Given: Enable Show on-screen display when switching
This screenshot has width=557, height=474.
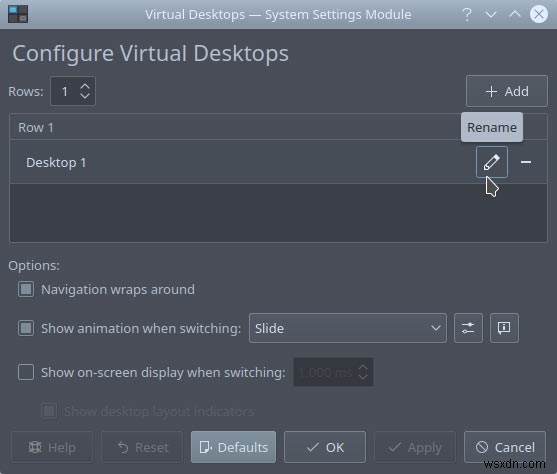Looking at the screenshot, I should point(26,372).
